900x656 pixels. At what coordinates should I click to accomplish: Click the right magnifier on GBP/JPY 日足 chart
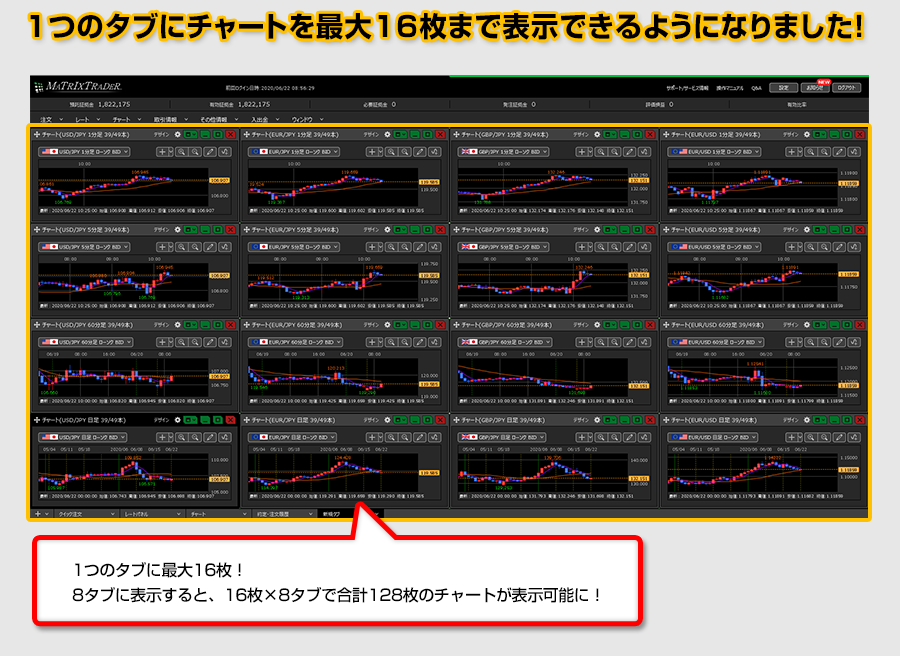click(615, 437)
